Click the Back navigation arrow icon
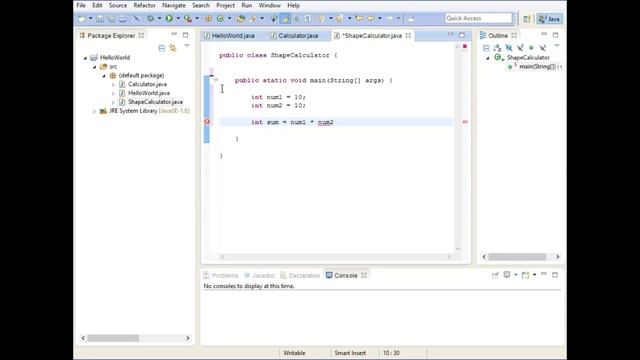Image resolution: width=640 pixels, height=360 pixels. (371, 18)
